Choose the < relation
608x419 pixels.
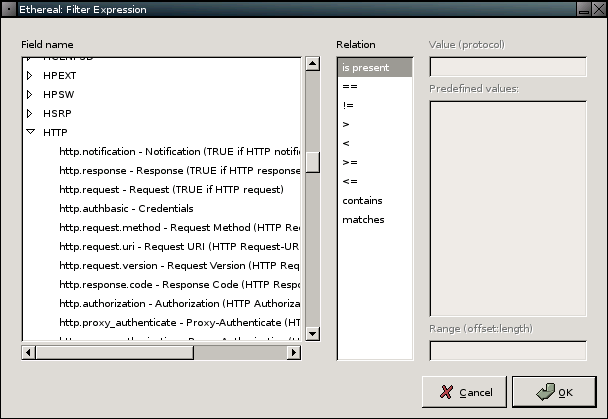(375, 143)
